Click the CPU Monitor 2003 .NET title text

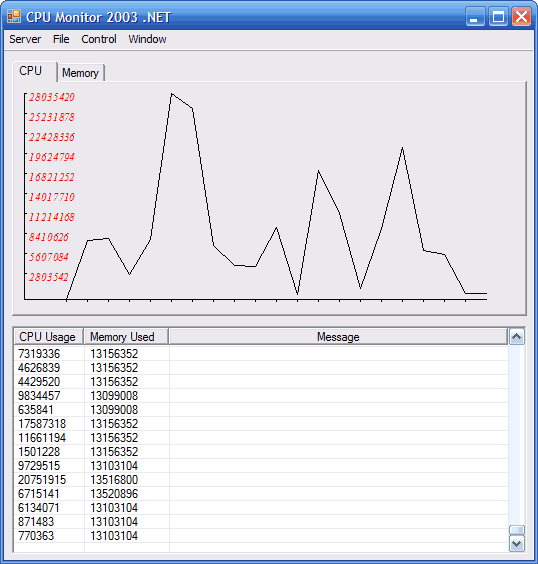[99, 17]
